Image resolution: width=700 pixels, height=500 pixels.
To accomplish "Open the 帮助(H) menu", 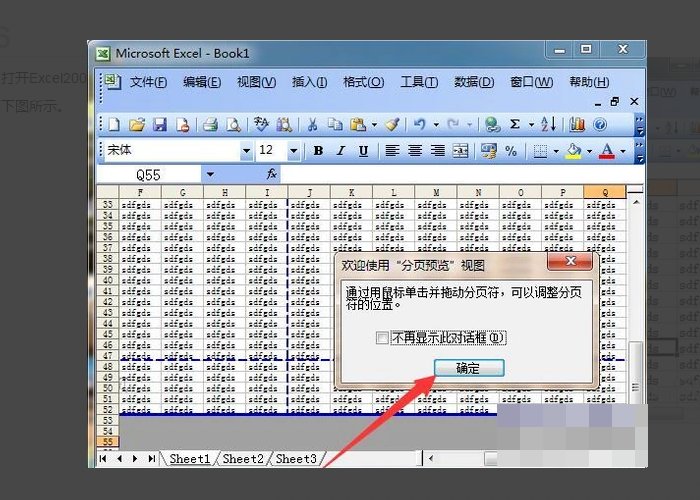I will click(x=589, y=82).
